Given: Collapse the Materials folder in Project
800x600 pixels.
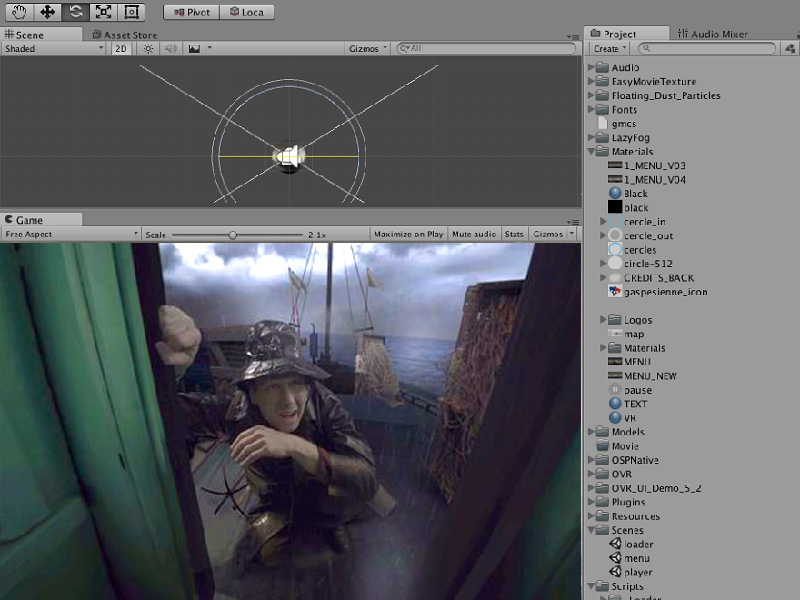Looking at the screenshot, I should point(591,152).
